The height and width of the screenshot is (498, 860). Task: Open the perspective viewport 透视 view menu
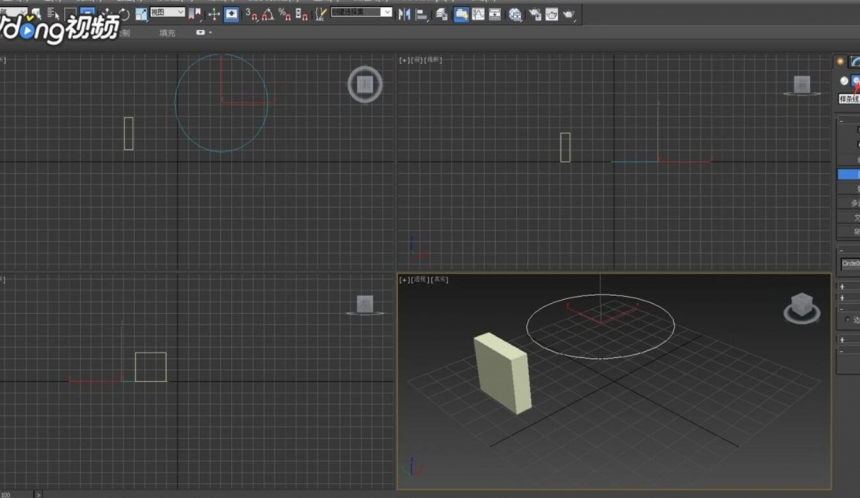click(x=420, y=280)
